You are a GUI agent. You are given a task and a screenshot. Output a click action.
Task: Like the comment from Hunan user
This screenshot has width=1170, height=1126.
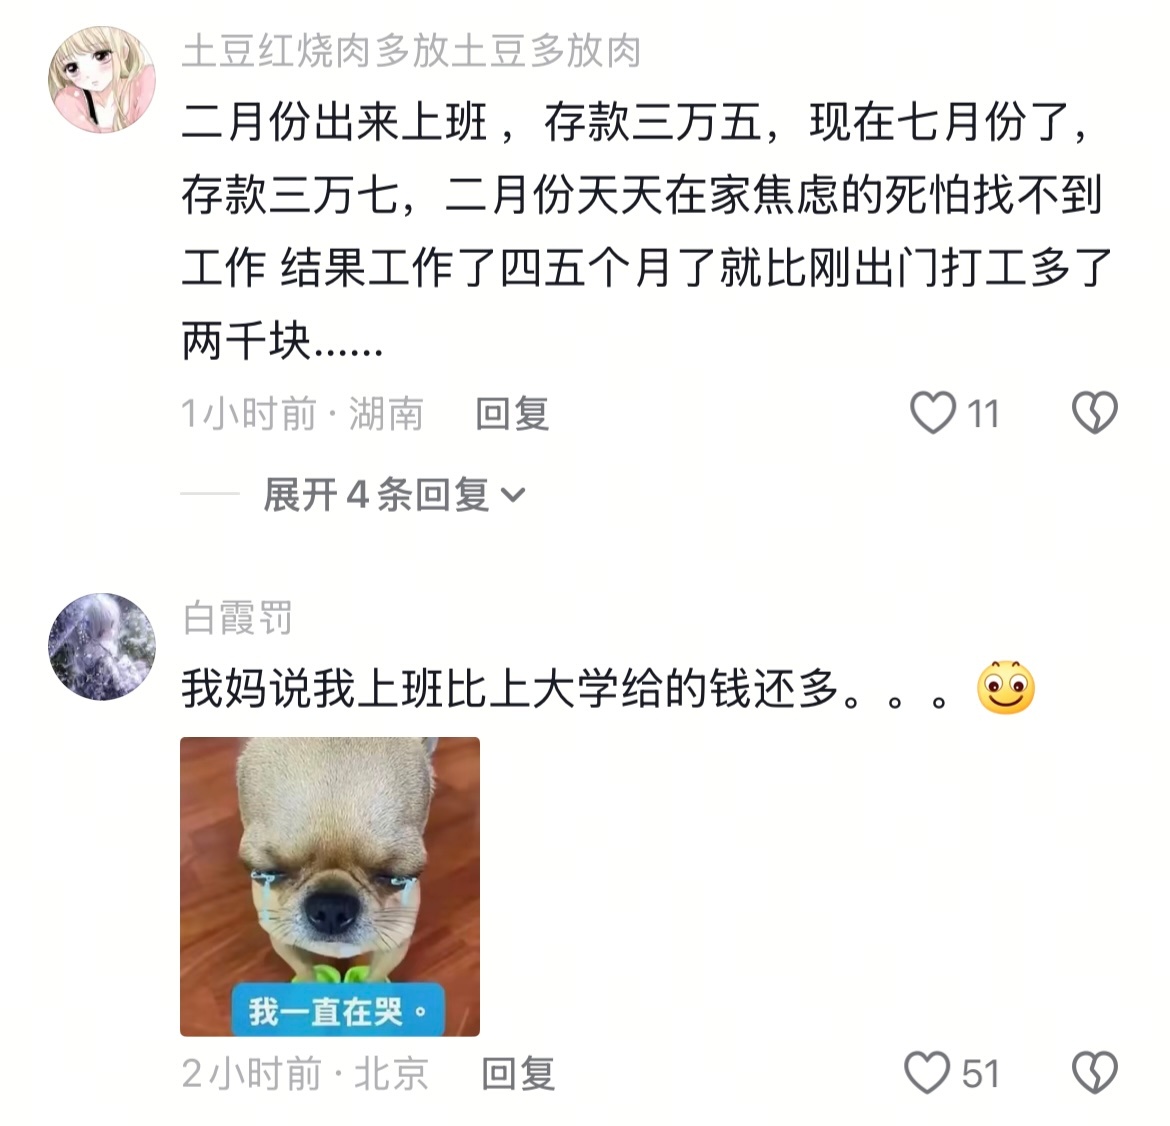(933, 413)
